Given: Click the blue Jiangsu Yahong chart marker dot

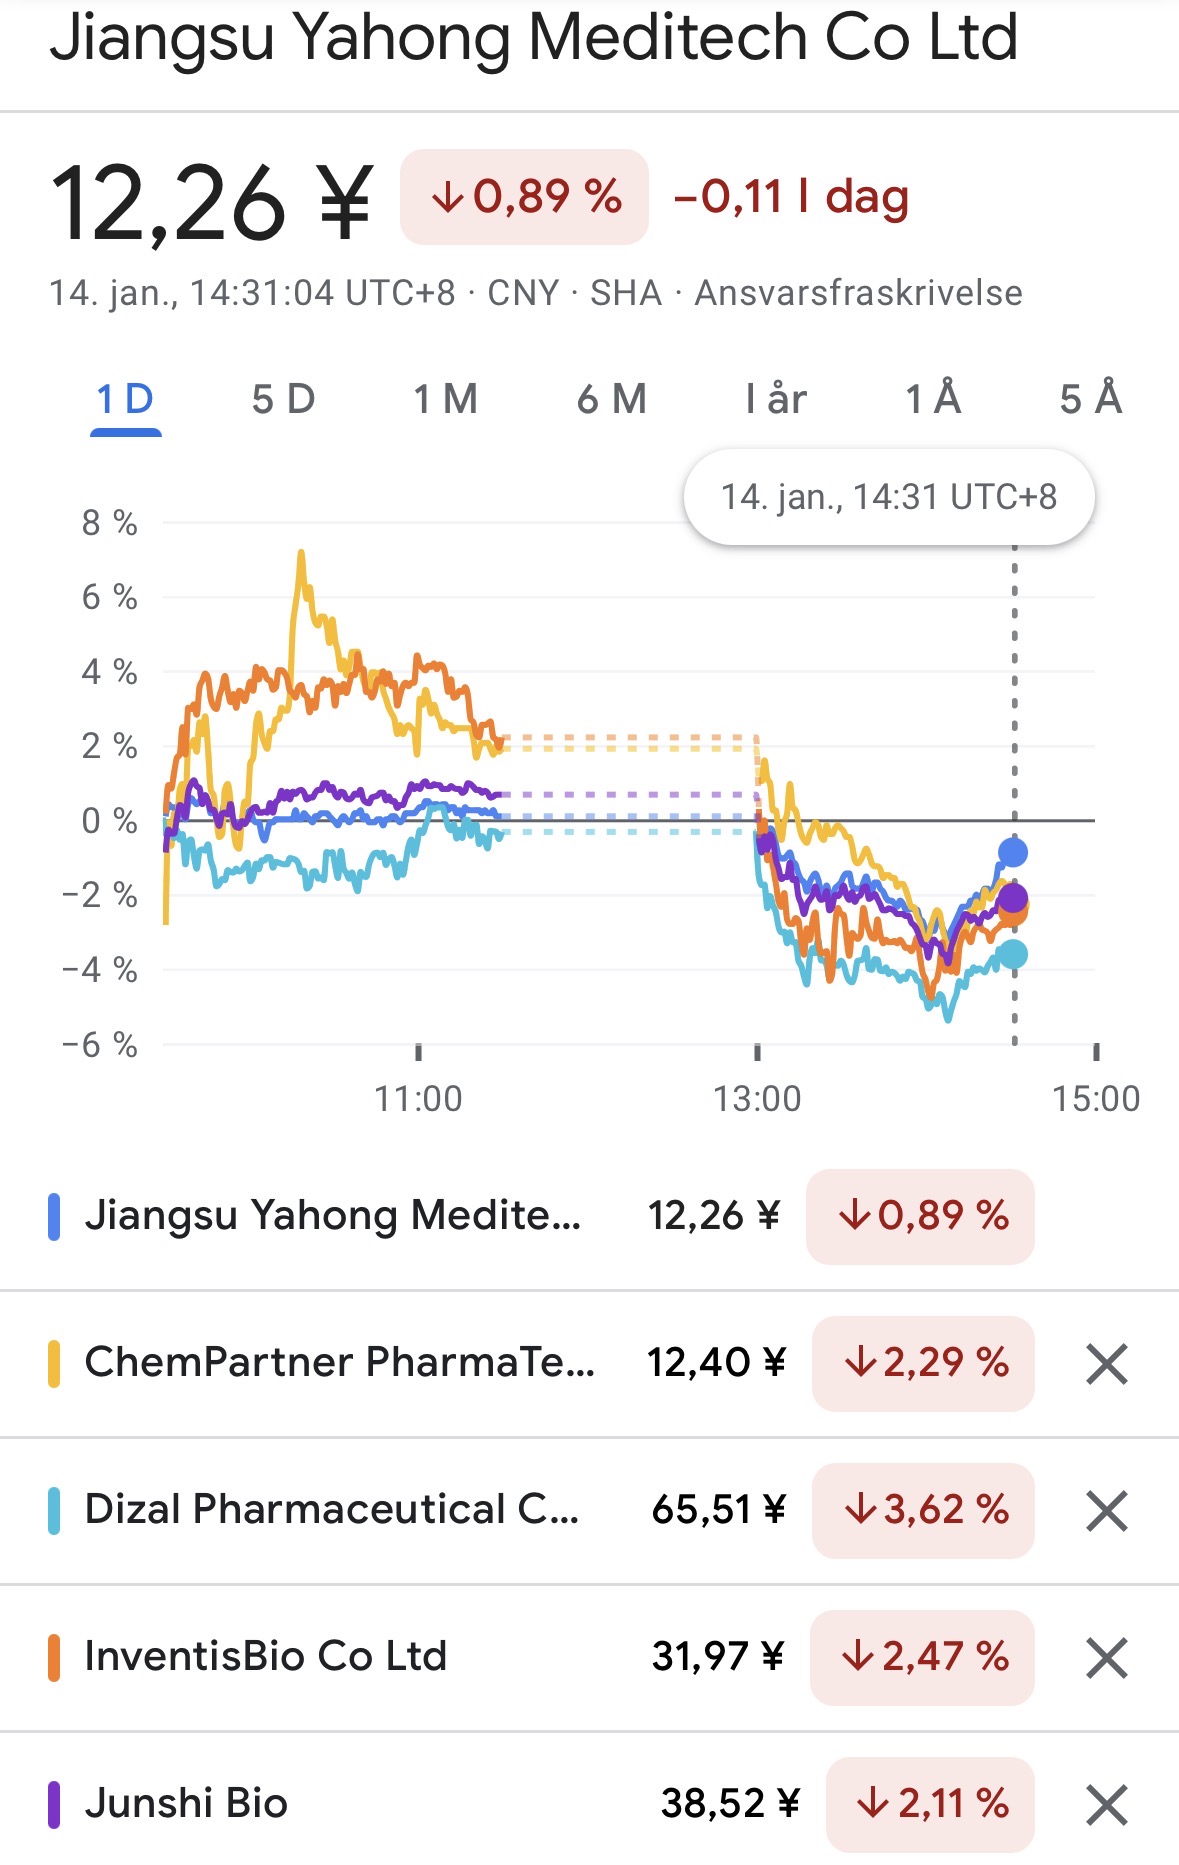Looking at the screenshot, I should 1013,853.
